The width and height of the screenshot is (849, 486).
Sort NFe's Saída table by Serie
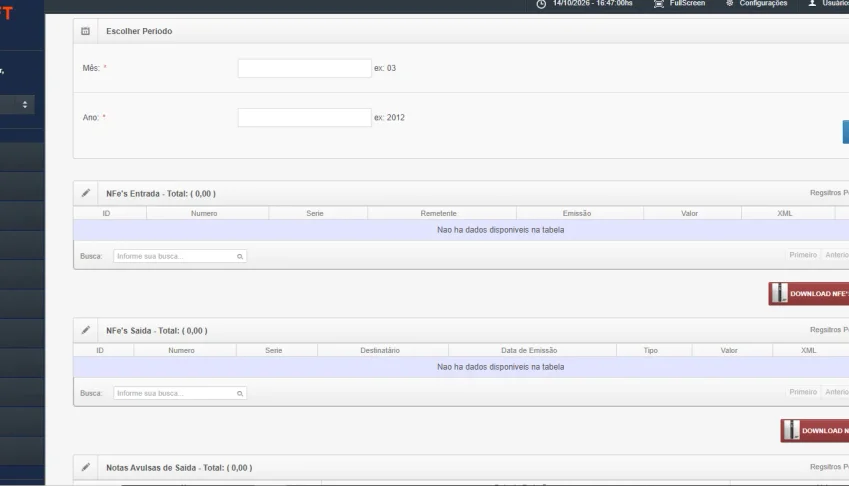click(277, 350)
